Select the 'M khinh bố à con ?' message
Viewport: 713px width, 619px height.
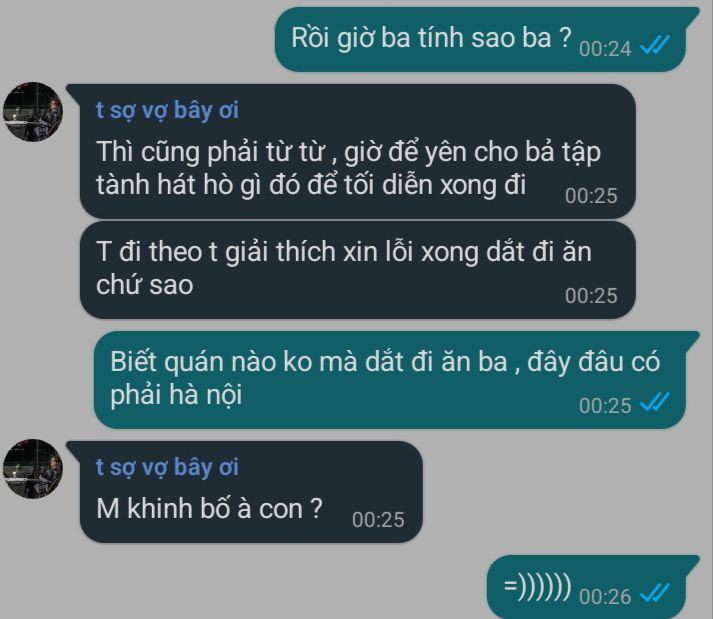click(x=245, y=492)
